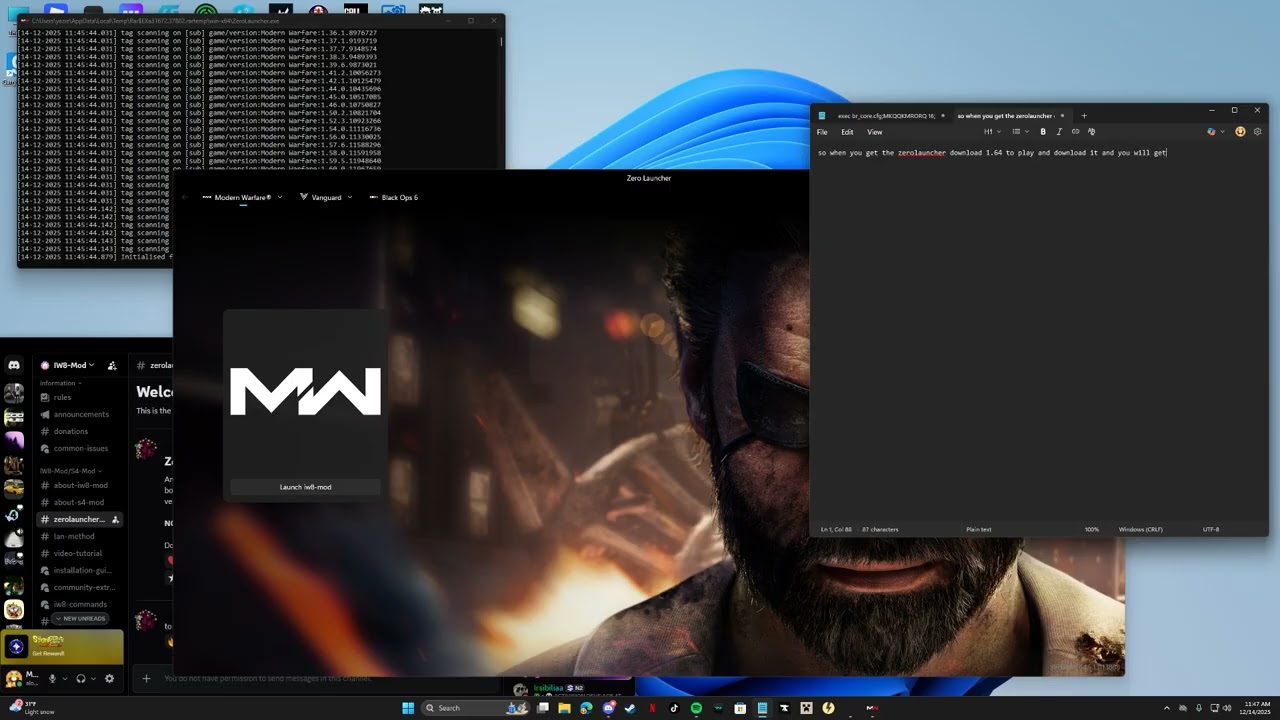Viewport: 1280px width, 720px height.
Task: Open Edit menu in Notepad
Action: point(847,132)
